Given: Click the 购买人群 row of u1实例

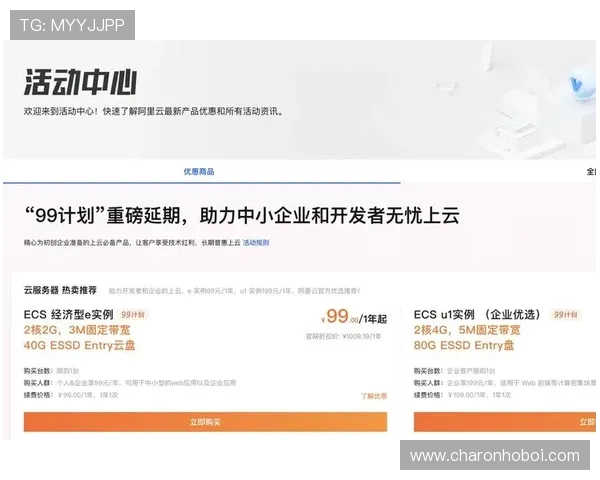Looking at the screenshot, I should click(x=505, y=383).
